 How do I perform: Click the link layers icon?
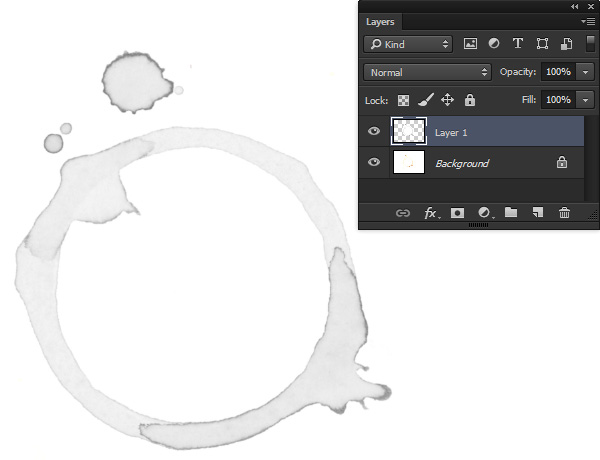point(403,213)
